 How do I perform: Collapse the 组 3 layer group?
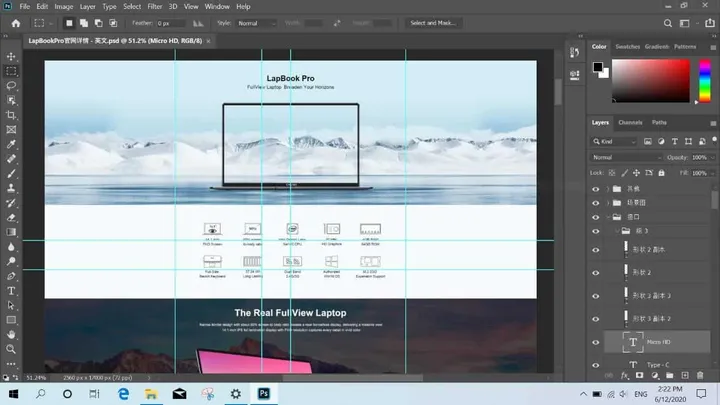pyautogui.click(x=617, y=231)
